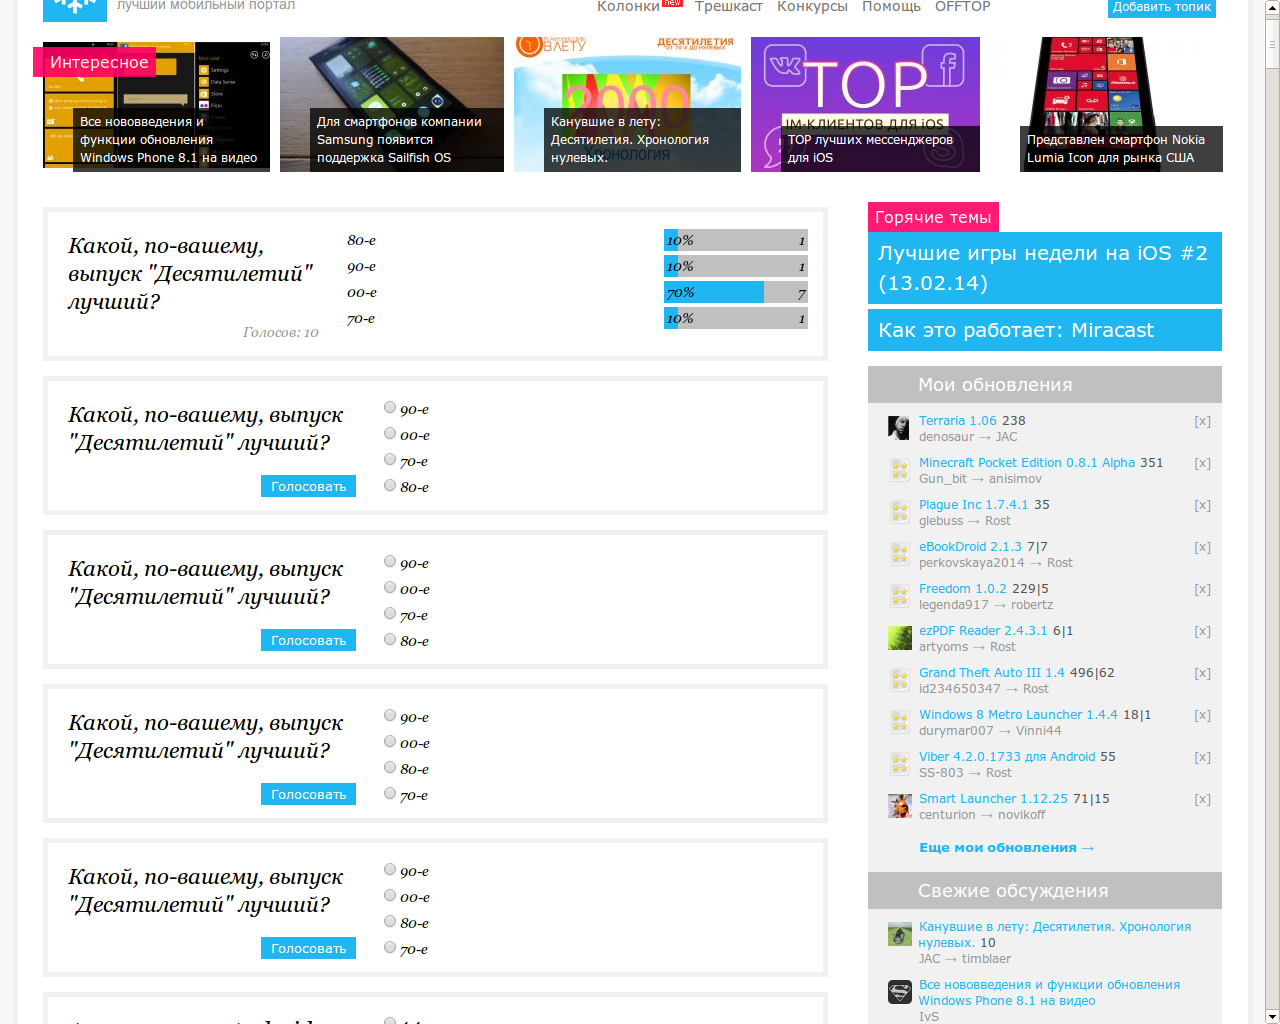
Task: Open the Smart Launcher 1.12.25 link
Action: (993, 799)
